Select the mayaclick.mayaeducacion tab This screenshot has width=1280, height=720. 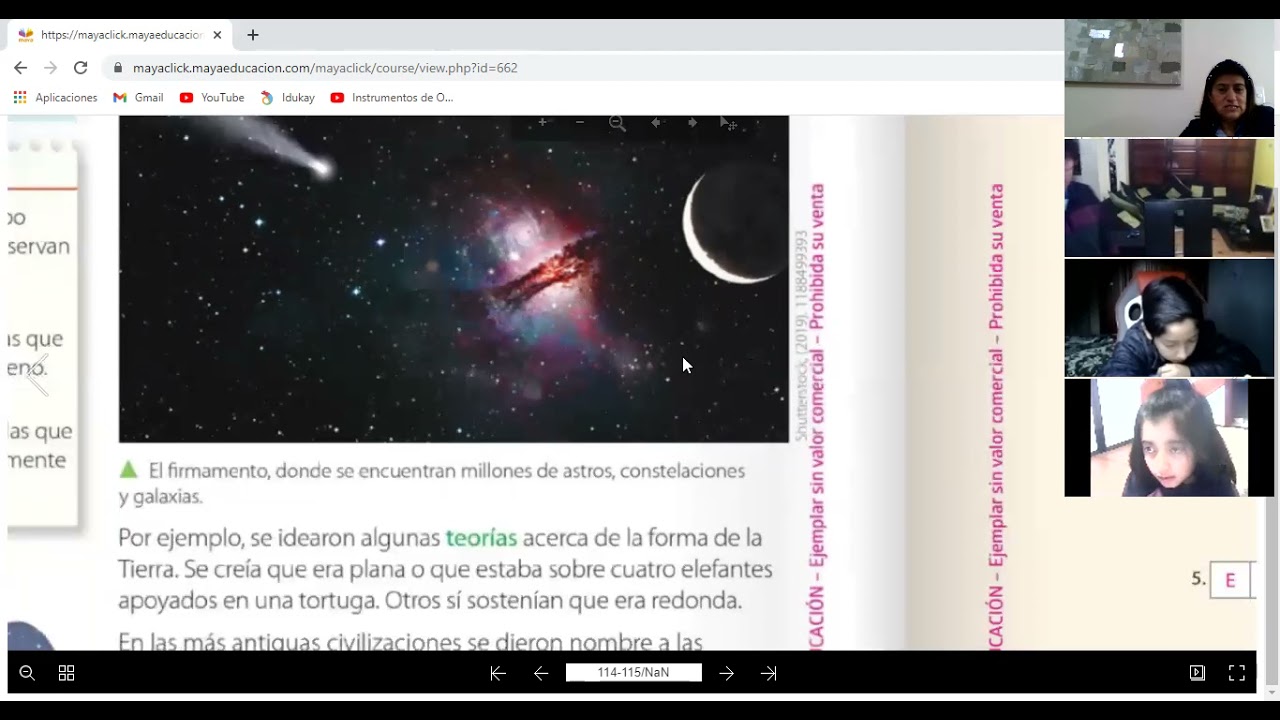(x=120, y=35)
